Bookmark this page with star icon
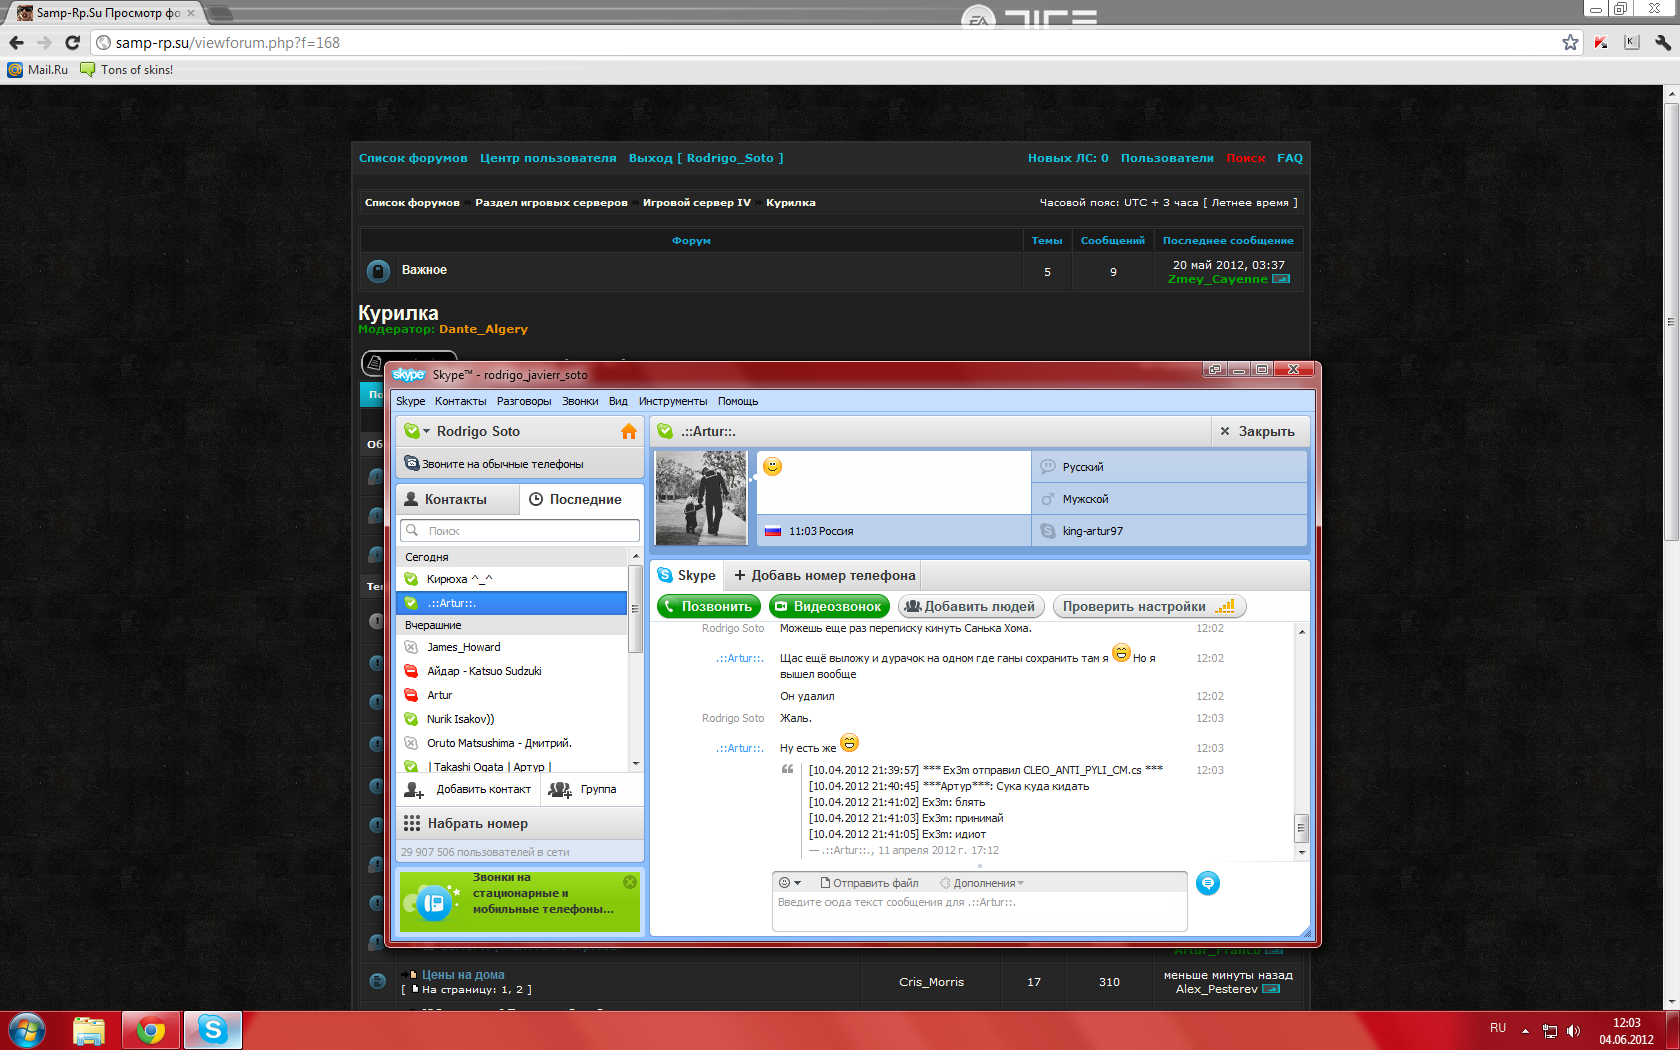Image resolution: width=1680 pixels, height=1050 pixels. (1570, 43)
